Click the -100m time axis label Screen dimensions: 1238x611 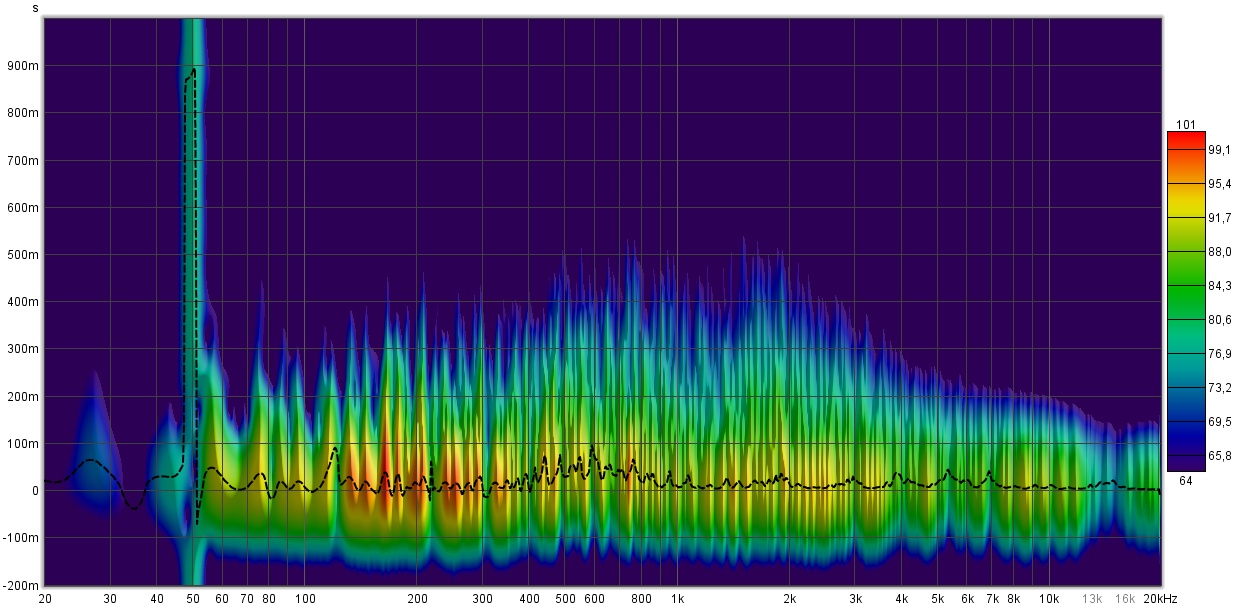click(23, 538)
